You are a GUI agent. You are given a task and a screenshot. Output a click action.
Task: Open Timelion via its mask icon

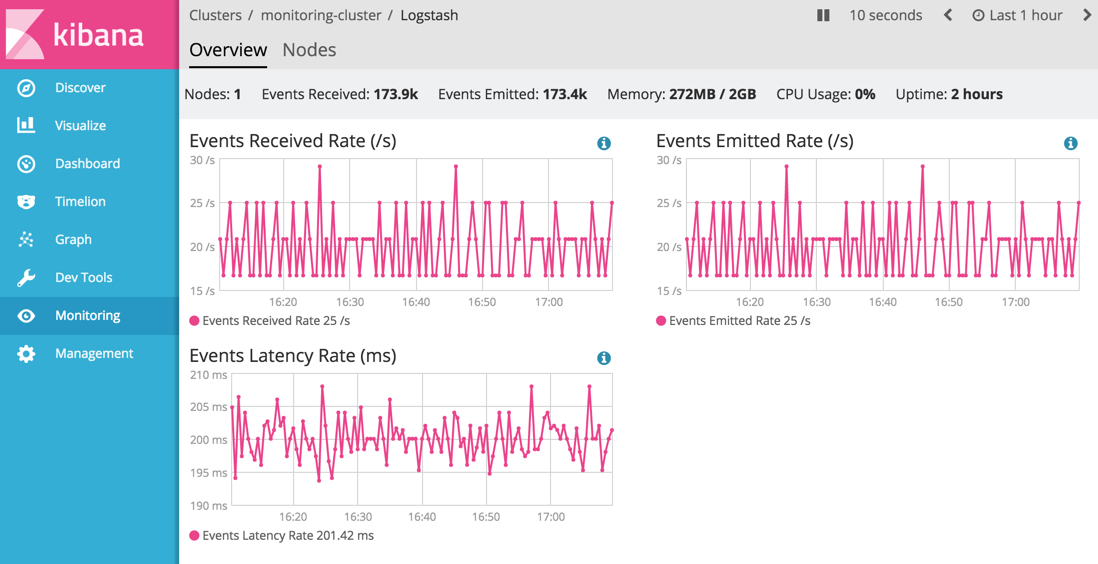coord(26,201)
